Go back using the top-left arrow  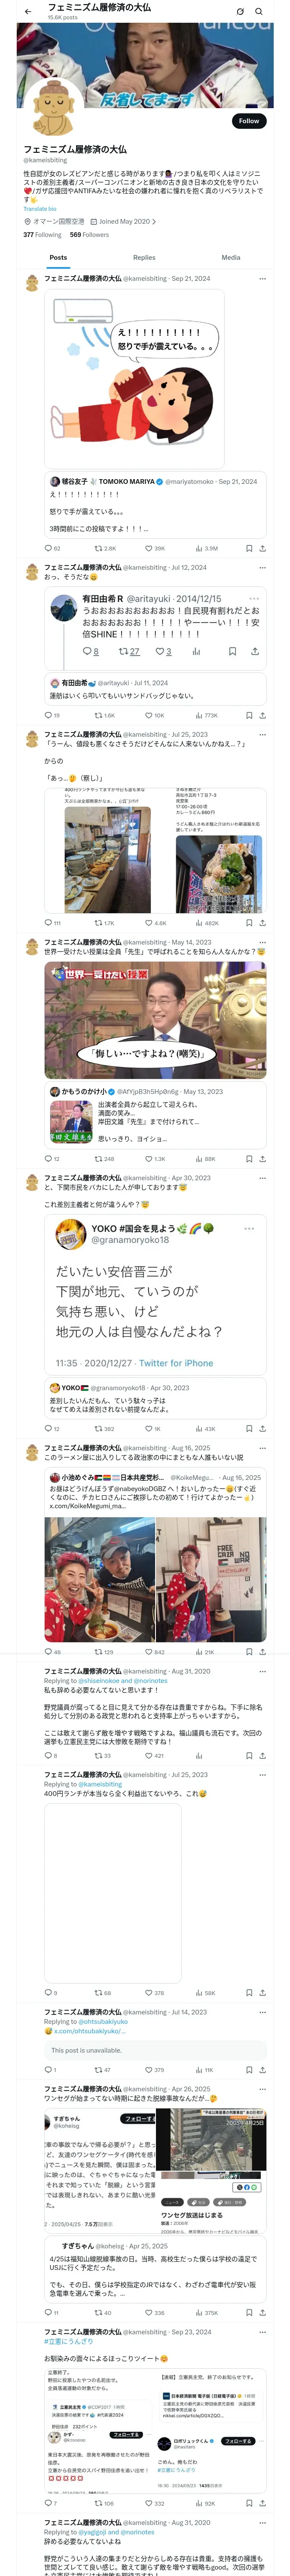[28, 11]
